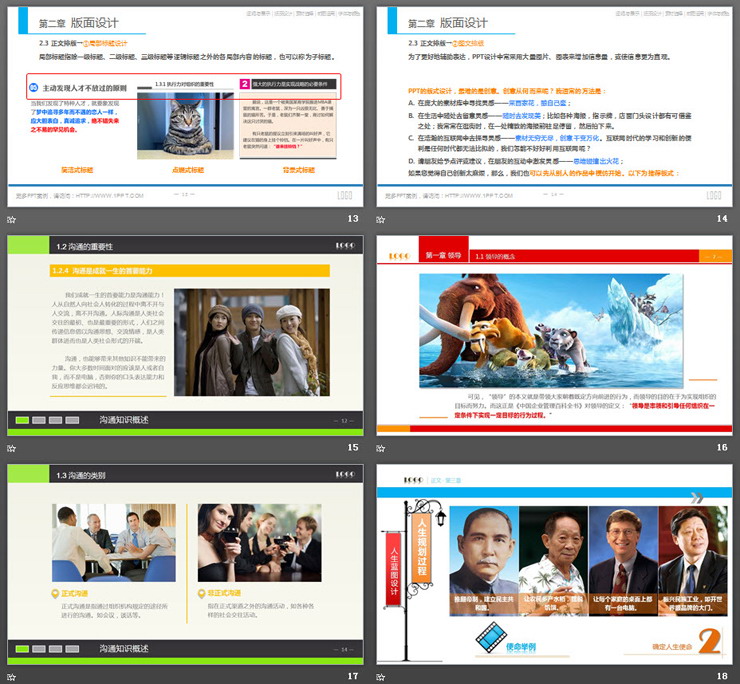Screen dimensions: 740x684
Task: Click the animation star icon under slide 14
Action: point(380,220)
